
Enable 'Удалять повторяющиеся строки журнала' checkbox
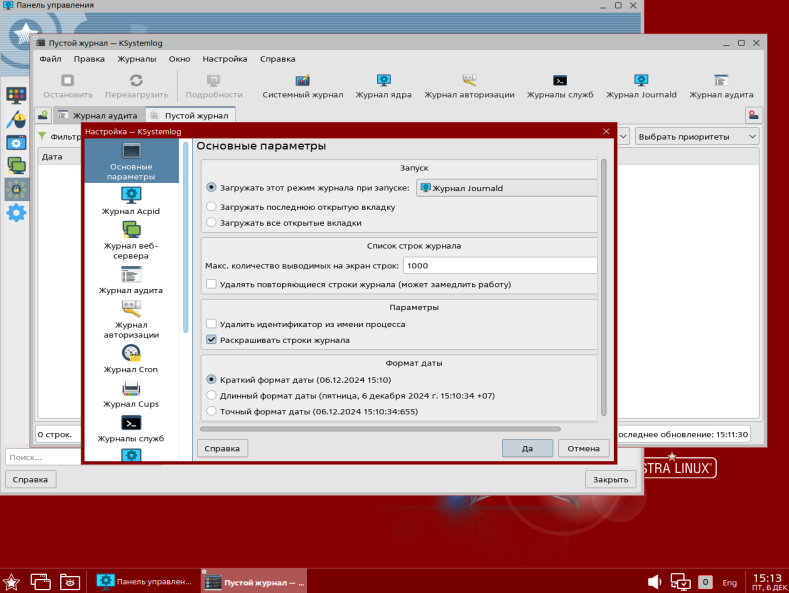pyautogui.click(x=211, y=284)
